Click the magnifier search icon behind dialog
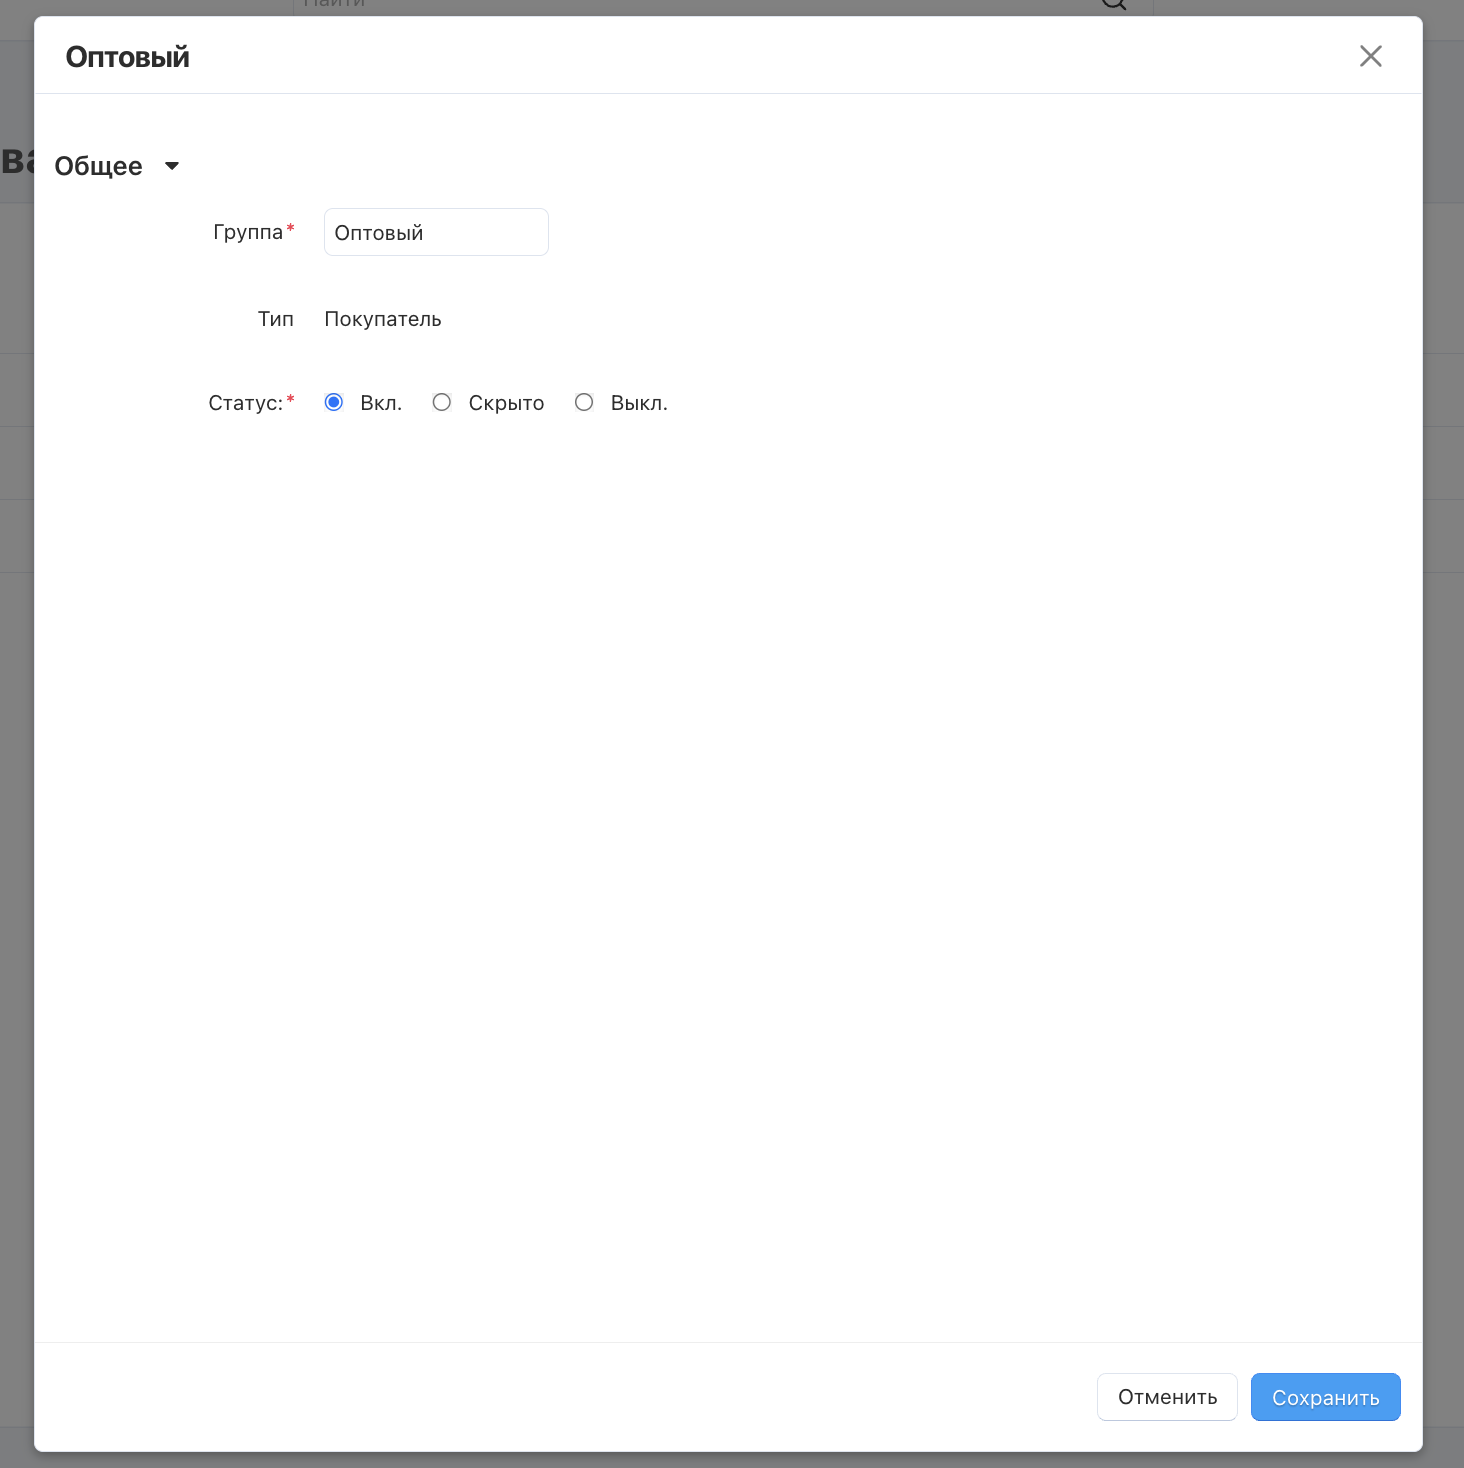 click(x=1114, y=5)
